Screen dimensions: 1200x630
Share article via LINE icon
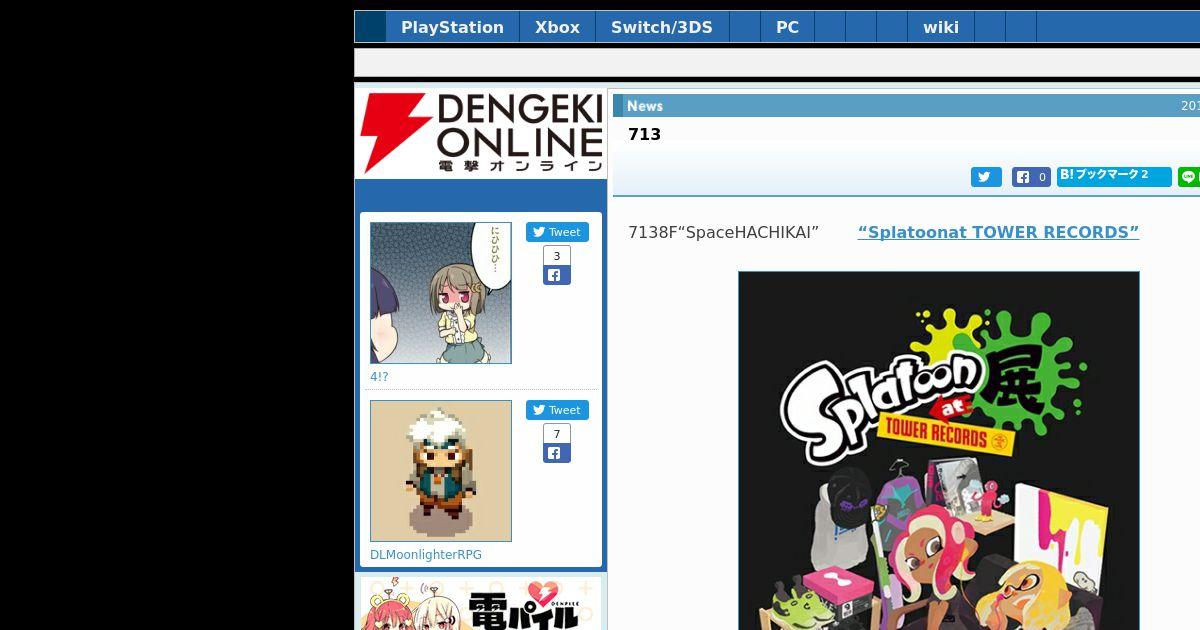1189,177
